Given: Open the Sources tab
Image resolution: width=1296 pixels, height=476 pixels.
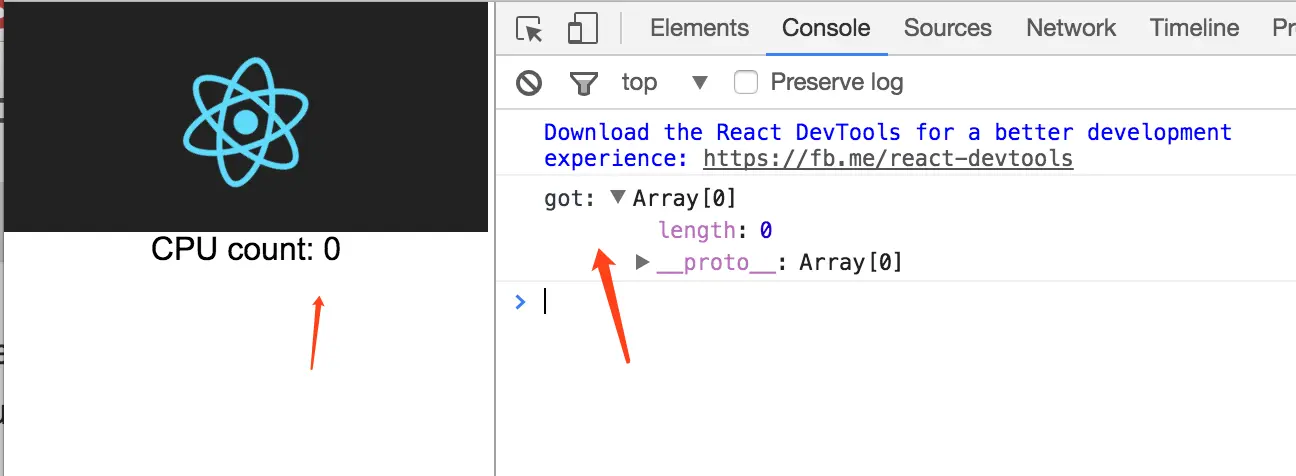Looking at the screenshot, I should tap(947, 28).
